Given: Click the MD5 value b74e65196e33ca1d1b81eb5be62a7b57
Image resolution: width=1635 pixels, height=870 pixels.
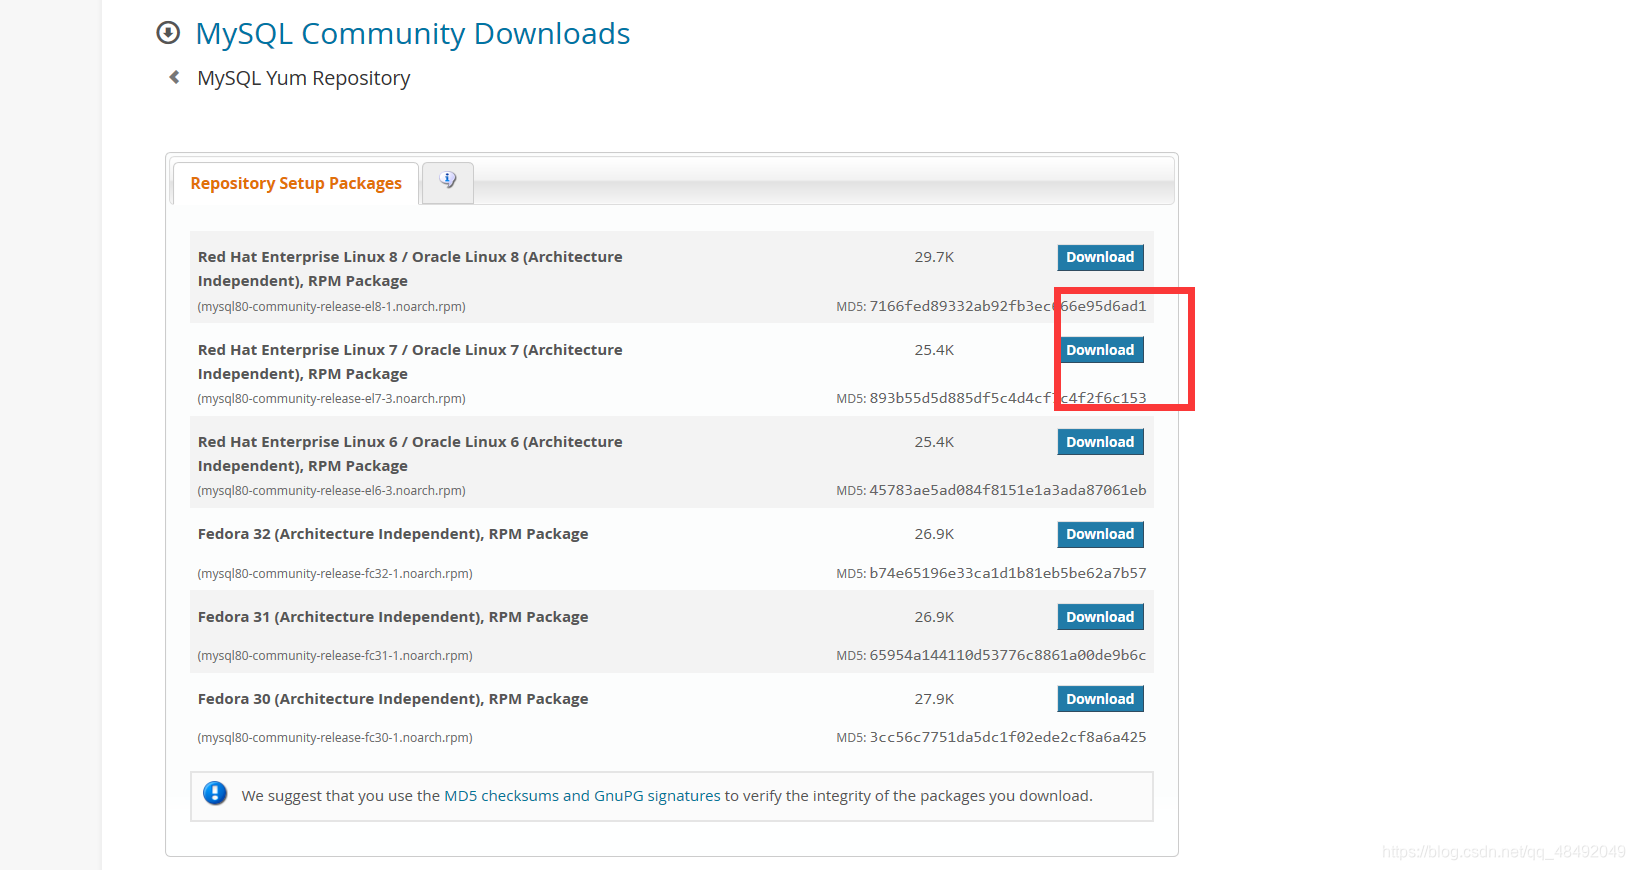Looking at the screenshot, I should click(x=1008, y=573).
